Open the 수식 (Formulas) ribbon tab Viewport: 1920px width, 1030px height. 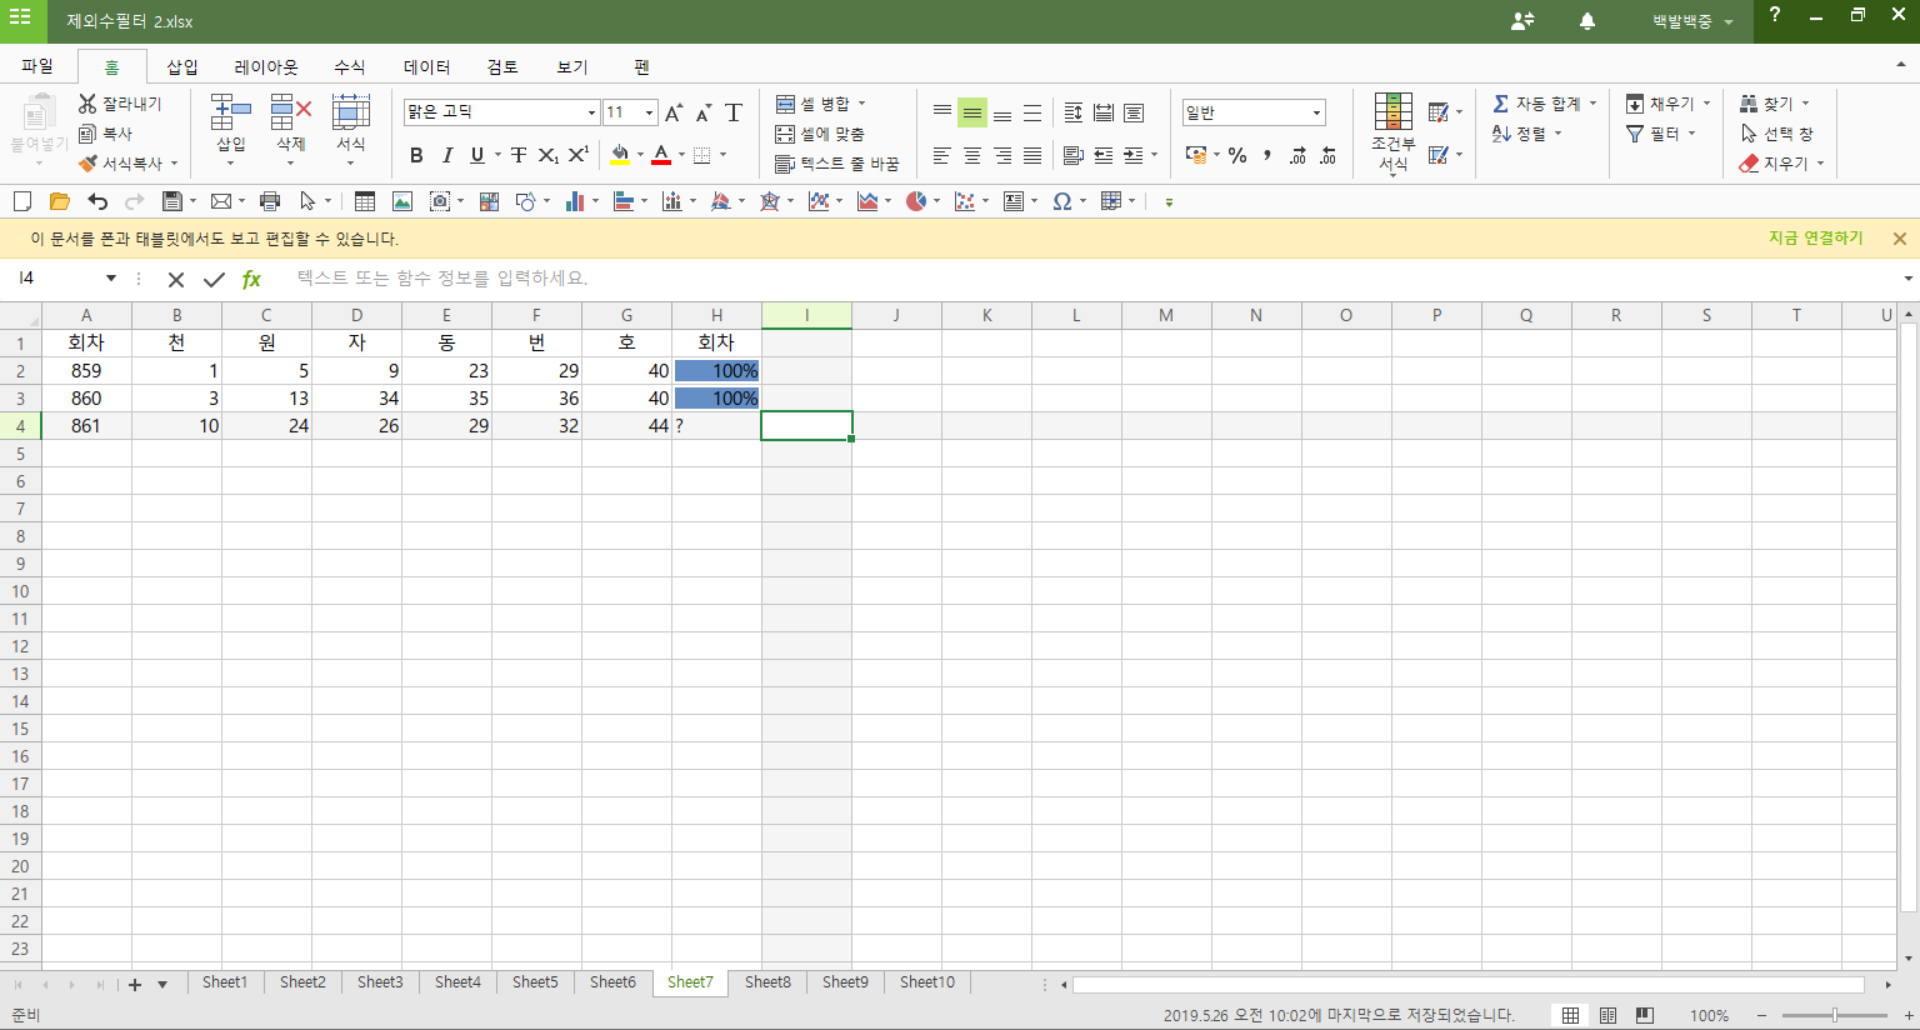coord(349,67)
